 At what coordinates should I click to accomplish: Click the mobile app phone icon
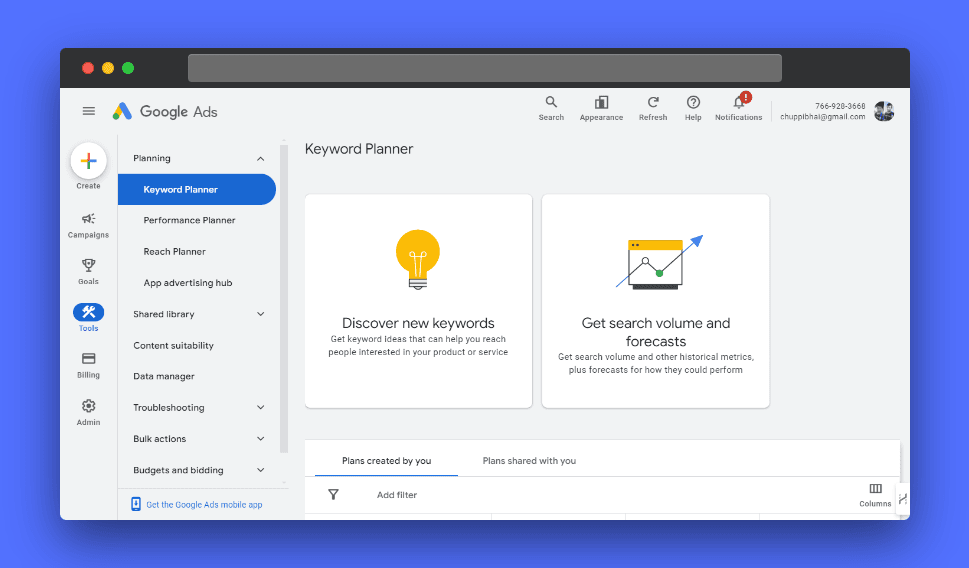[136, 504]
